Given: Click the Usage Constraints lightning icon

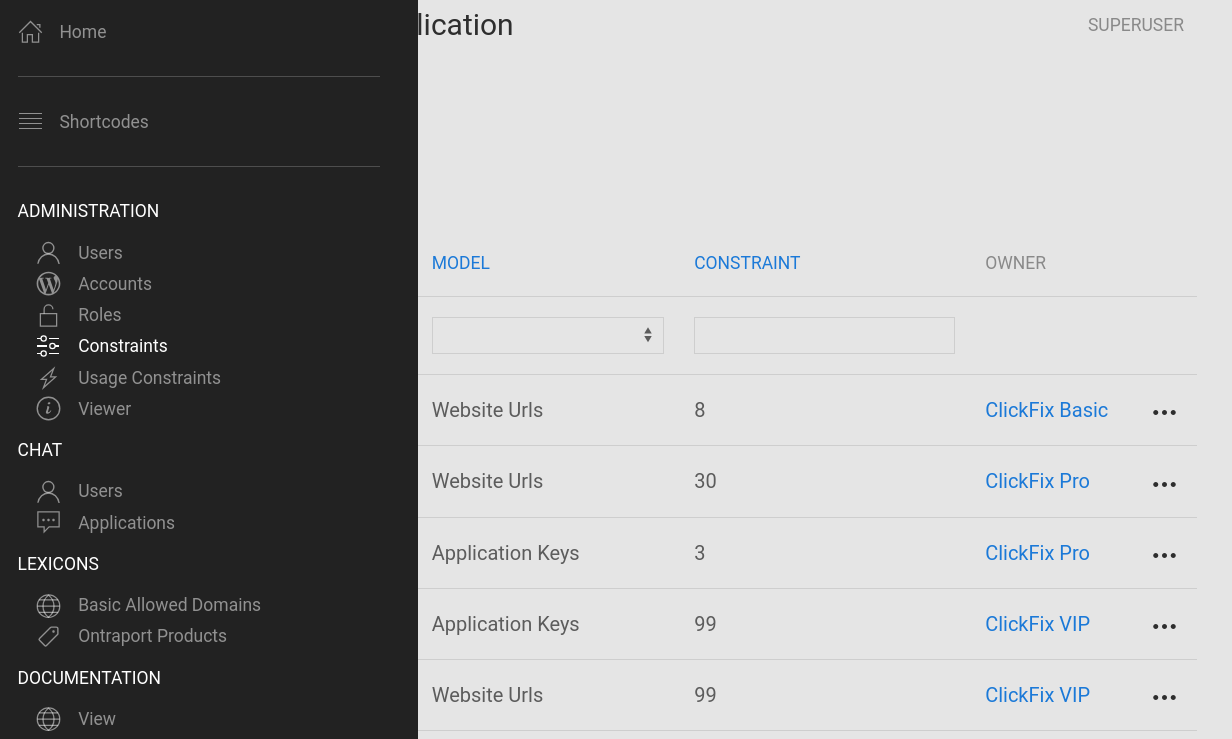Looking at the screenshot, I should point(48,378).
